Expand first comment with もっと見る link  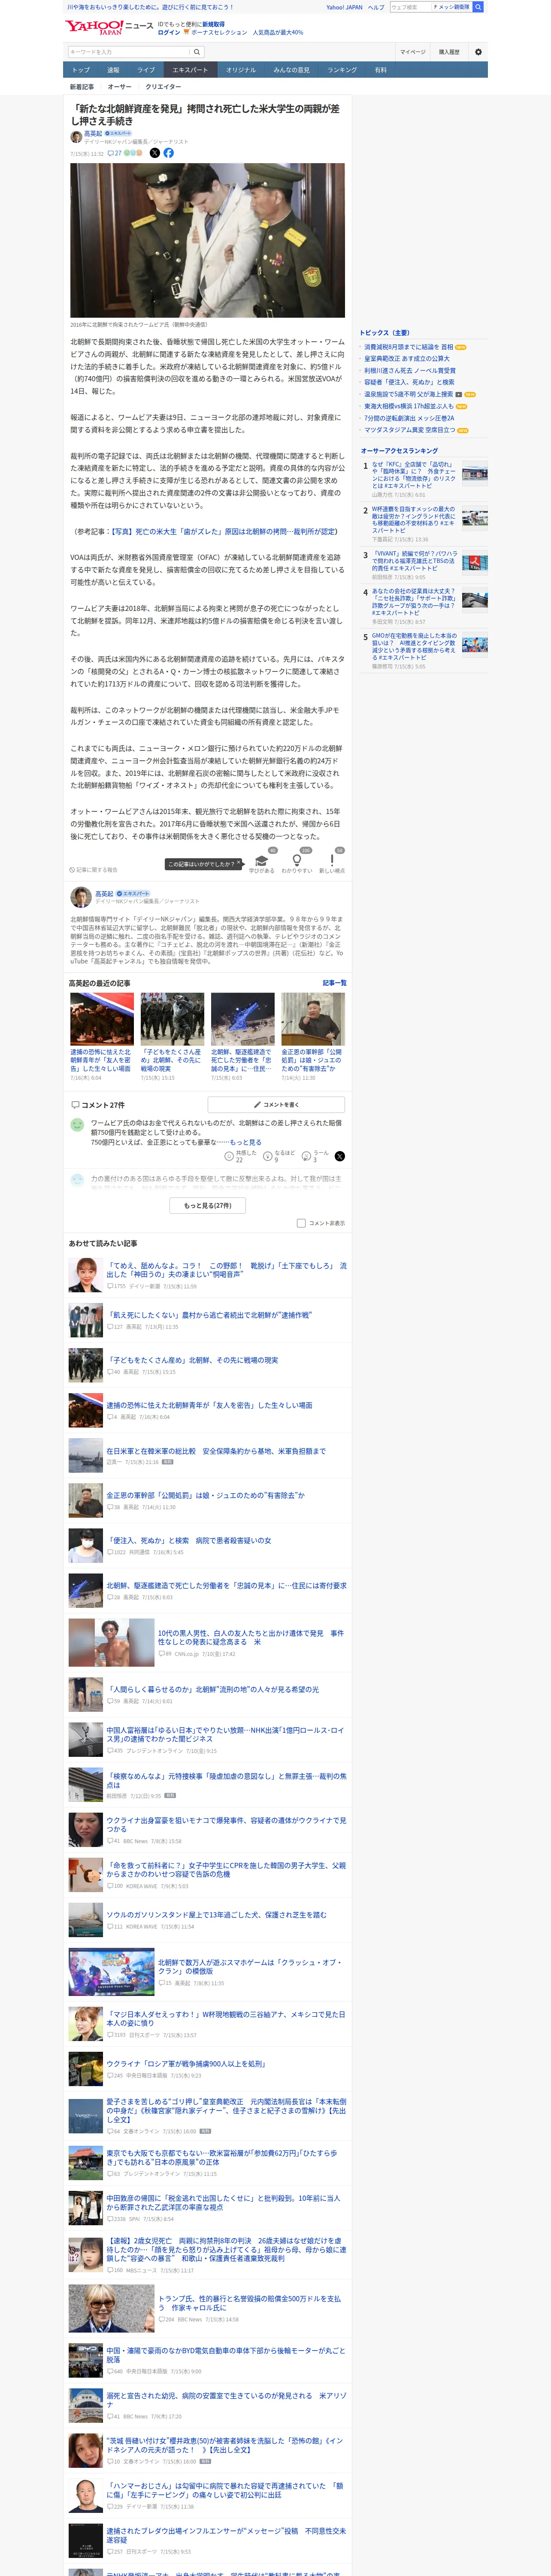[x=246, y=1142]
